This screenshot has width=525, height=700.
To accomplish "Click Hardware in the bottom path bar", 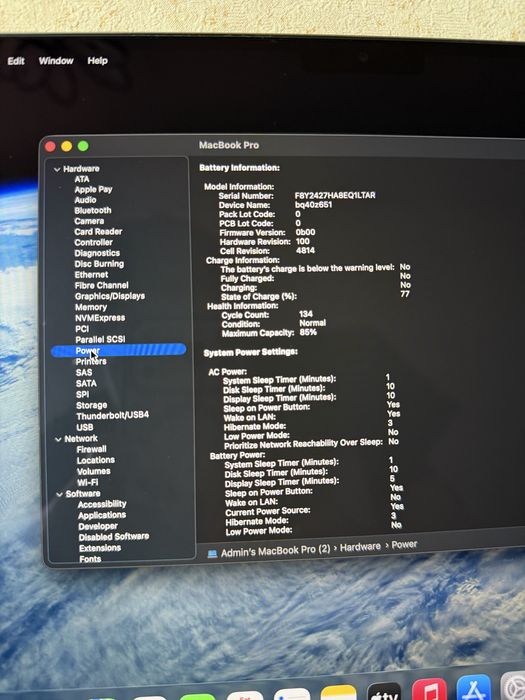I will 360,547.
